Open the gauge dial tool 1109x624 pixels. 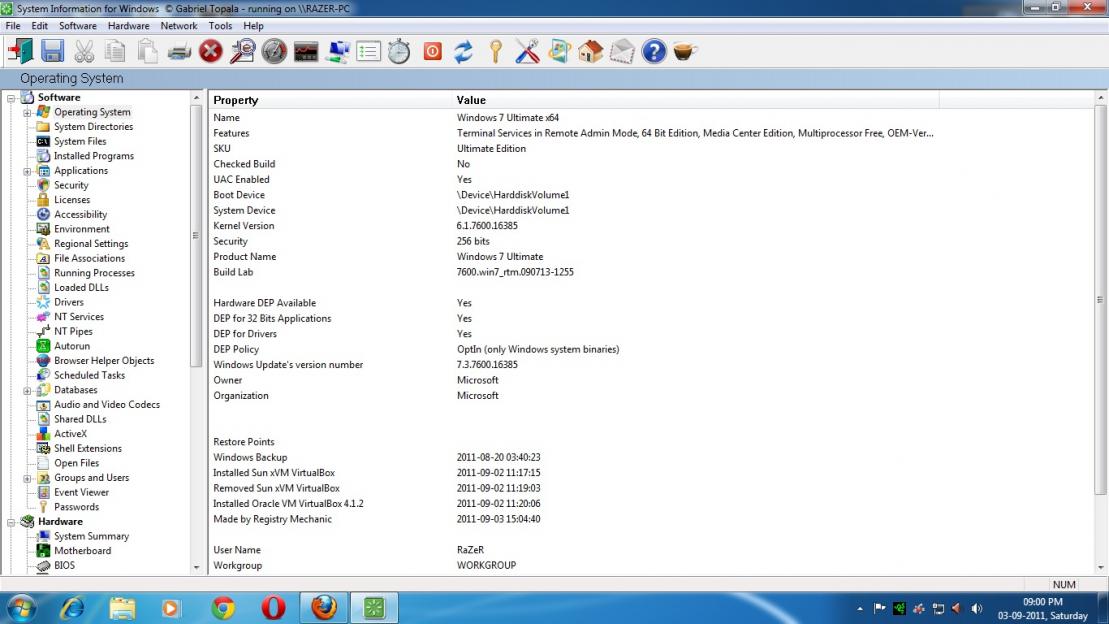click(274, 52)
